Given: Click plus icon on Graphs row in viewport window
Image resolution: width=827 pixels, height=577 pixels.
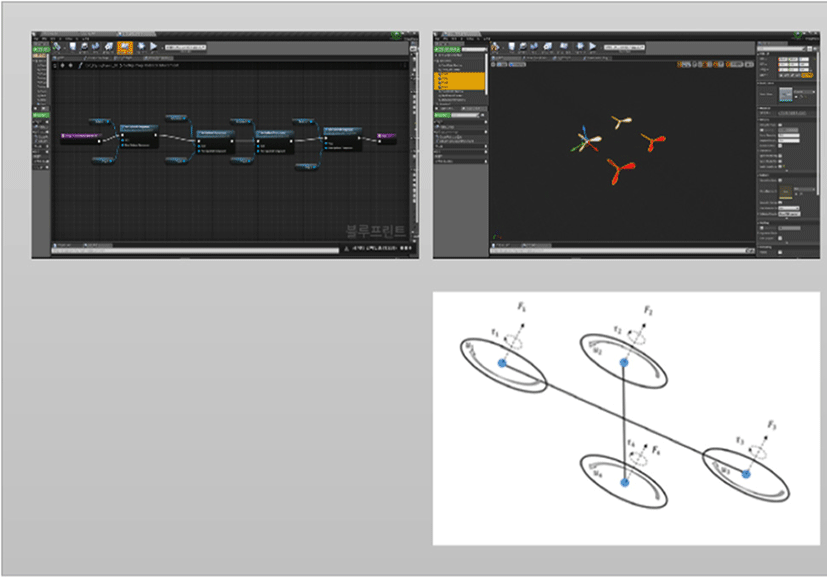Looking at the screenshot, I should 485,122.
